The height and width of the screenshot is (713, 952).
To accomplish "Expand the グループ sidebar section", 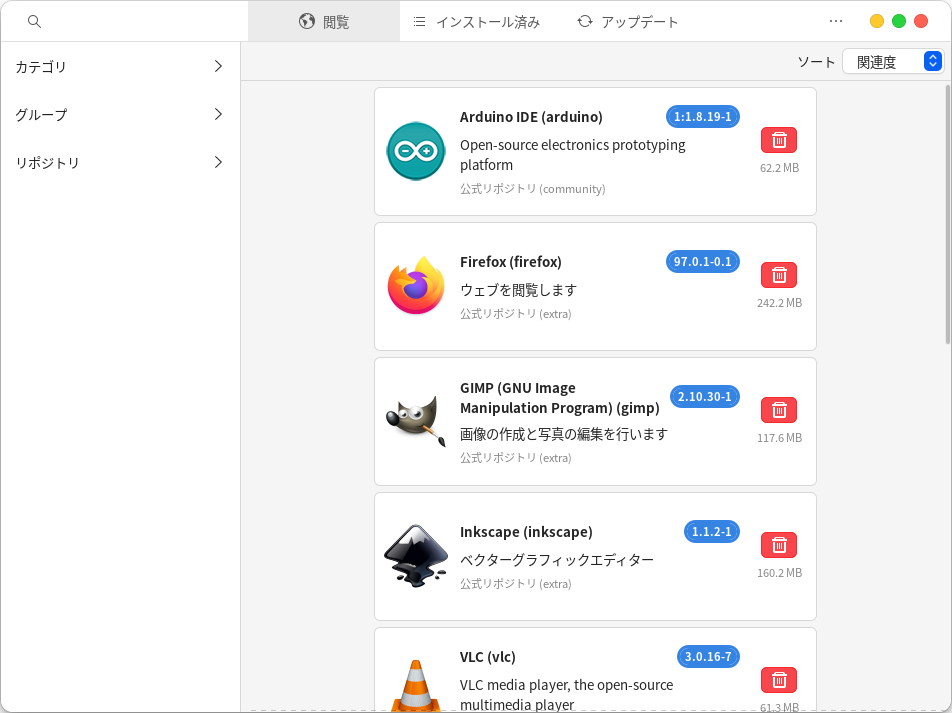I will coord(120,115).
